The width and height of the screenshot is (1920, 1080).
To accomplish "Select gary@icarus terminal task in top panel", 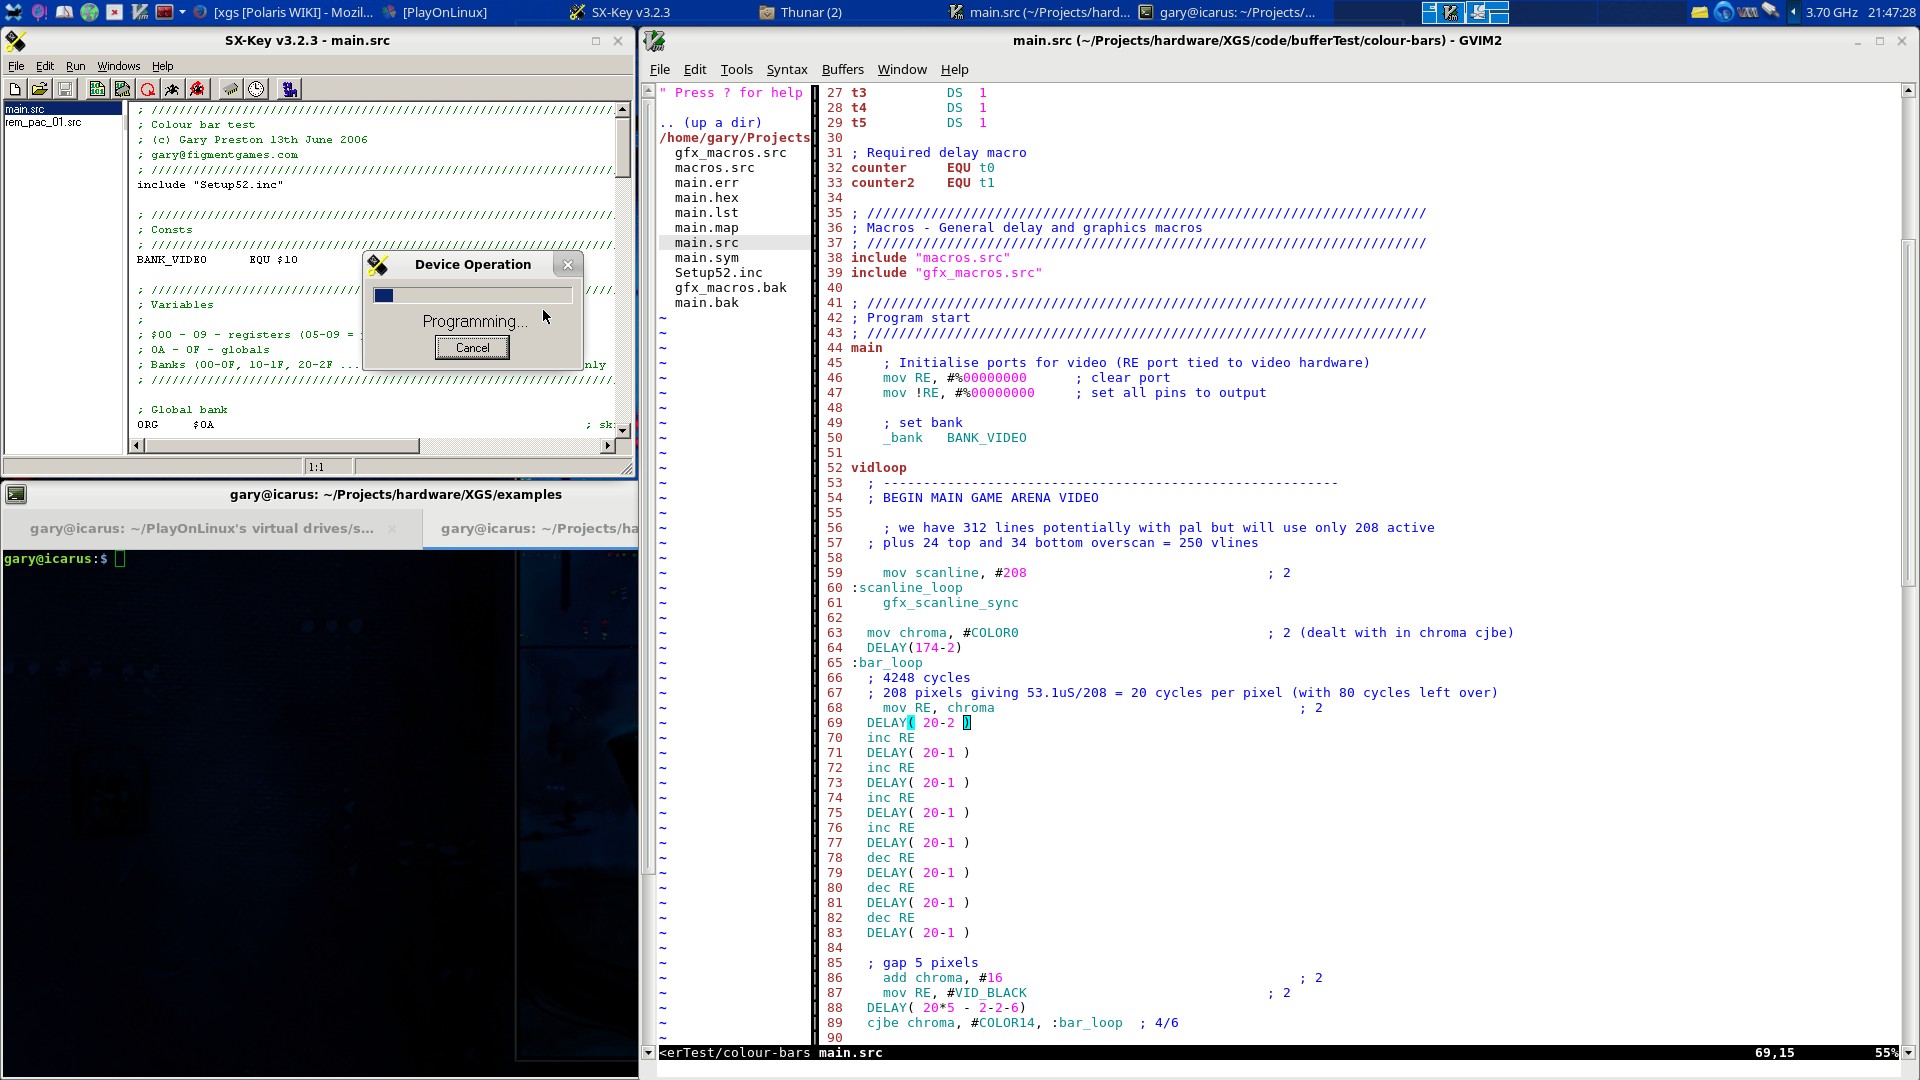I will pos(1227,12).
